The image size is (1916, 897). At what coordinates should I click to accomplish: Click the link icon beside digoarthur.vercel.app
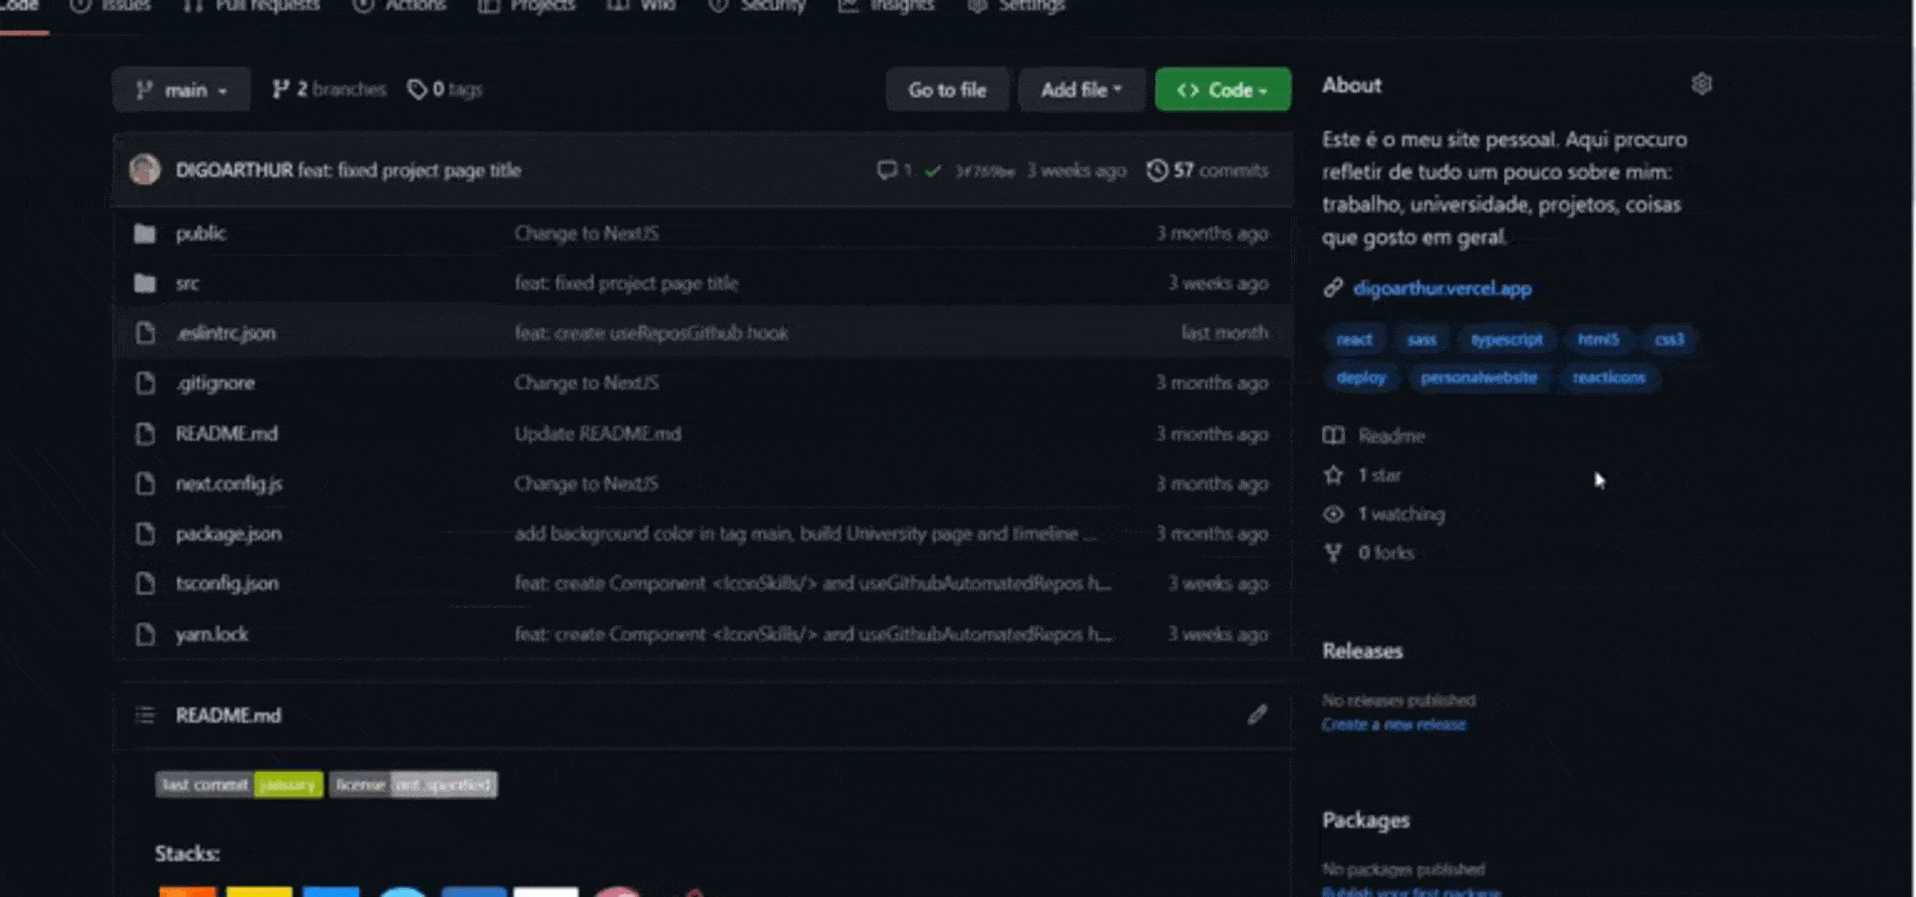pos(1333,288)
